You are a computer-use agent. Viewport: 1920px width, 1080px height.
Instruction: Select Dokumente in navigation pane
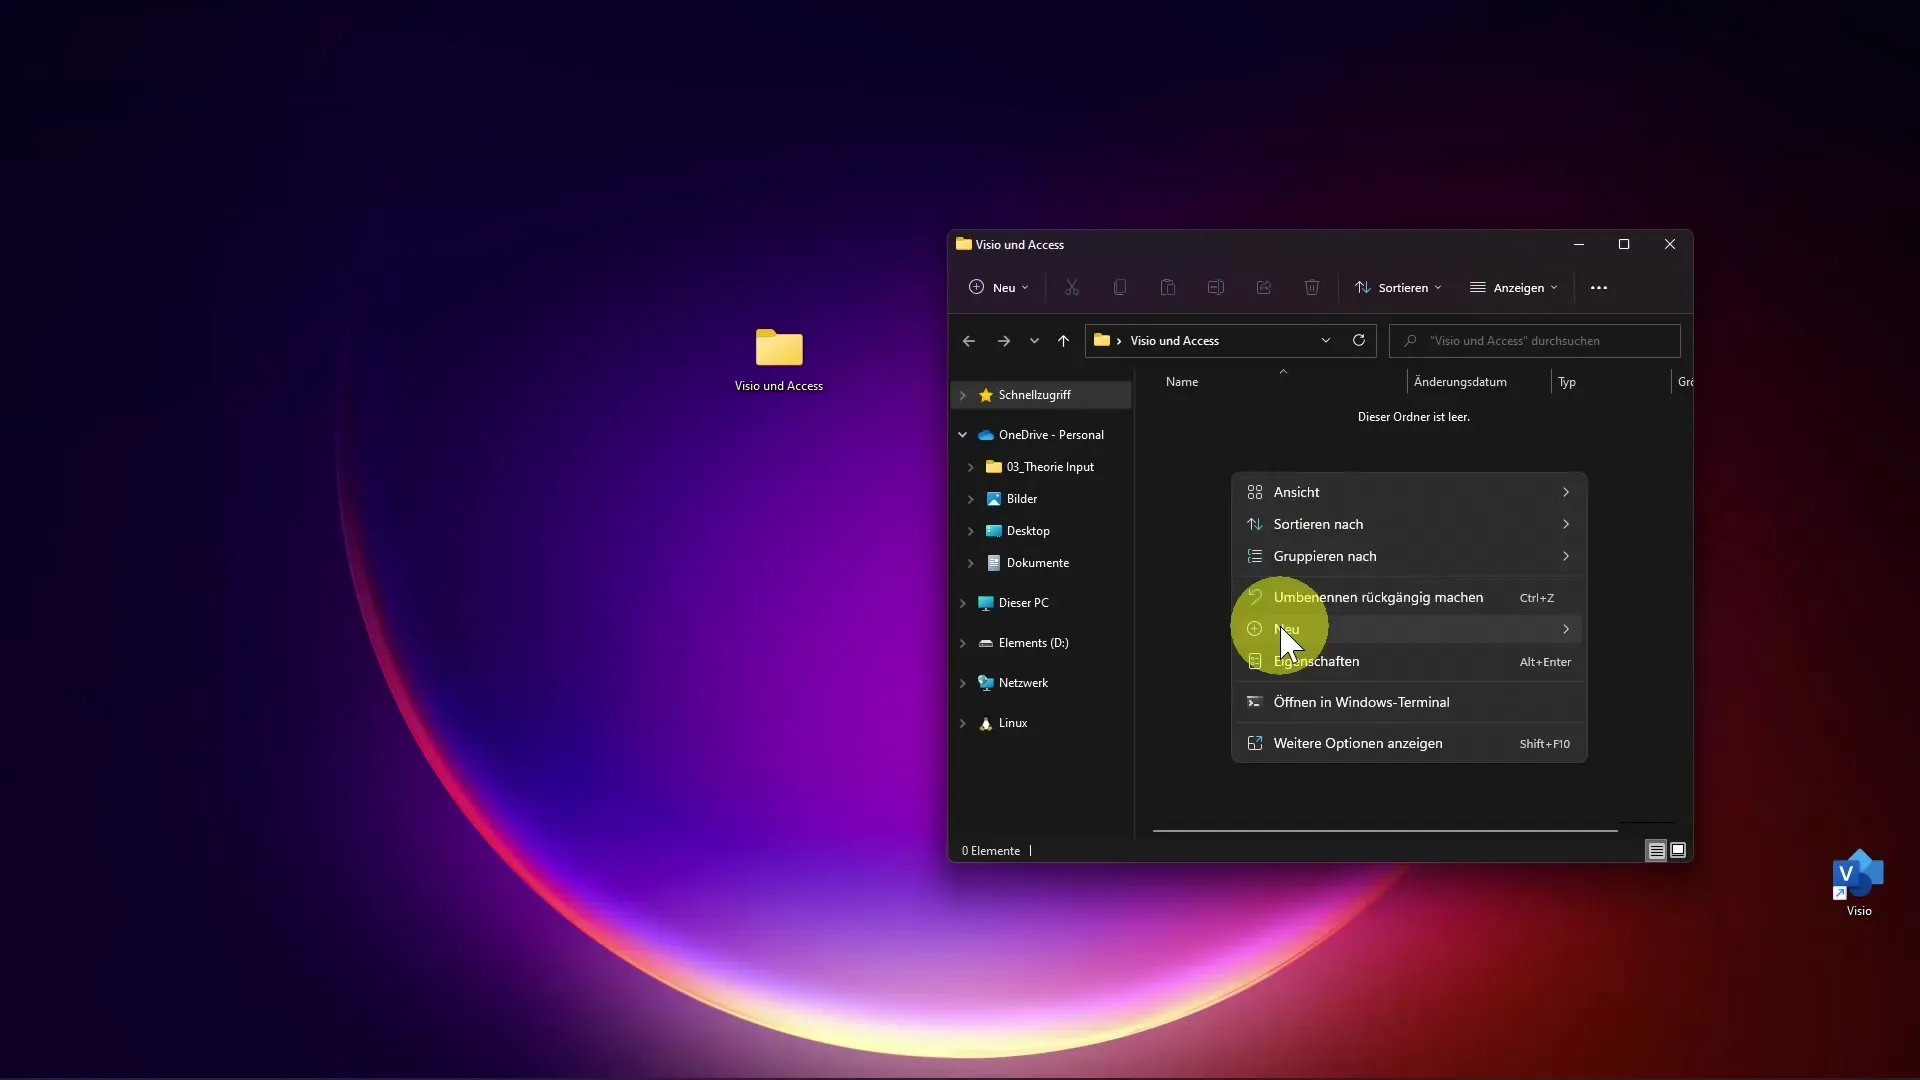[1037, 563]
